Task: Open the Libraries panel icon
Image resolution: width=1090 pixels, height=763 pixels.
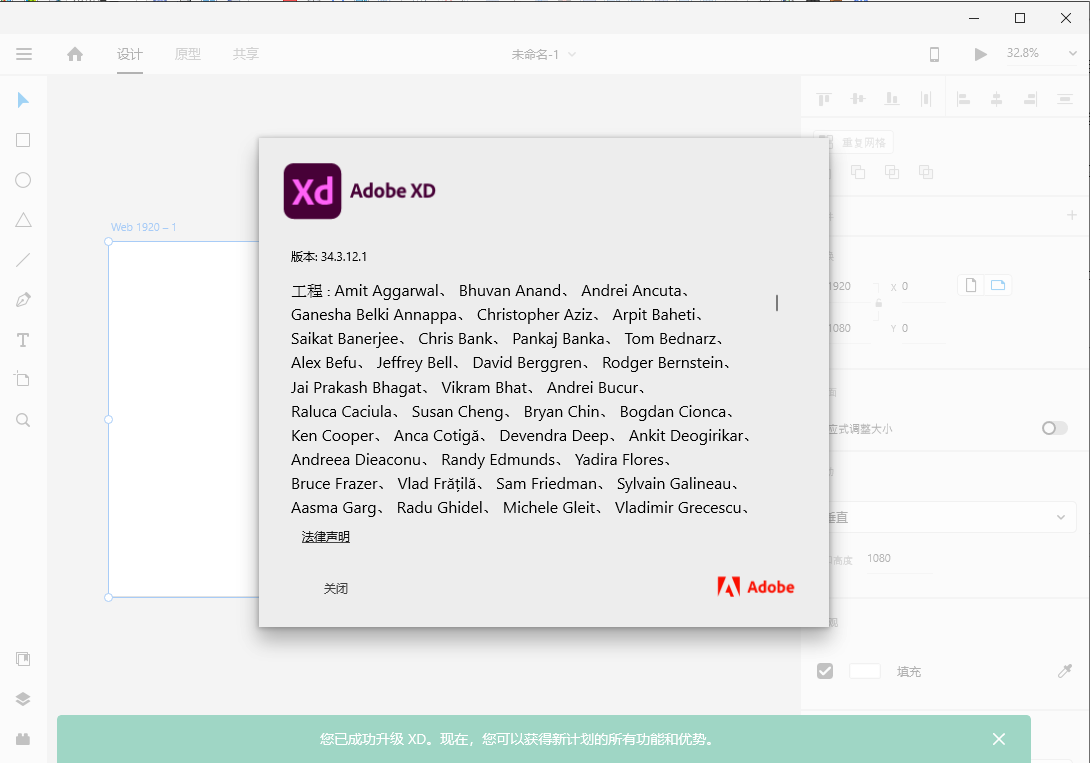Action: pos(23,659)
